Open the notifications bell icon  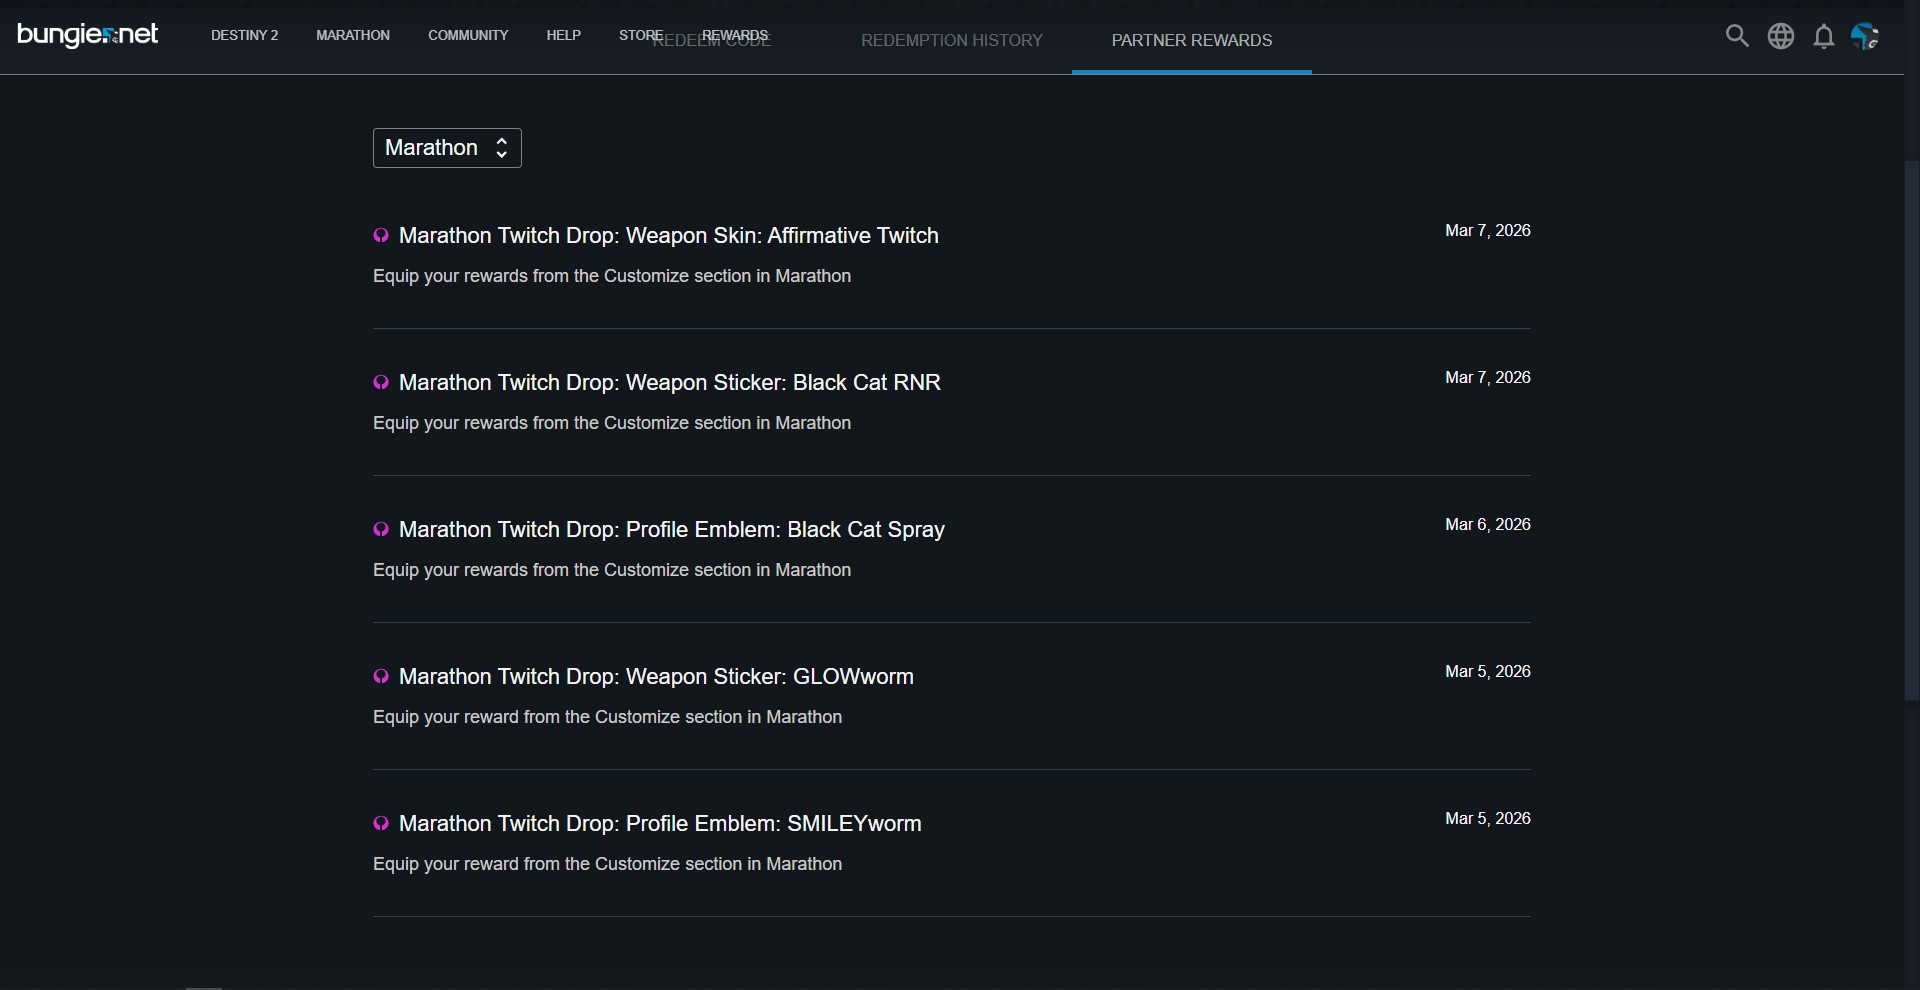[1824, 37]
